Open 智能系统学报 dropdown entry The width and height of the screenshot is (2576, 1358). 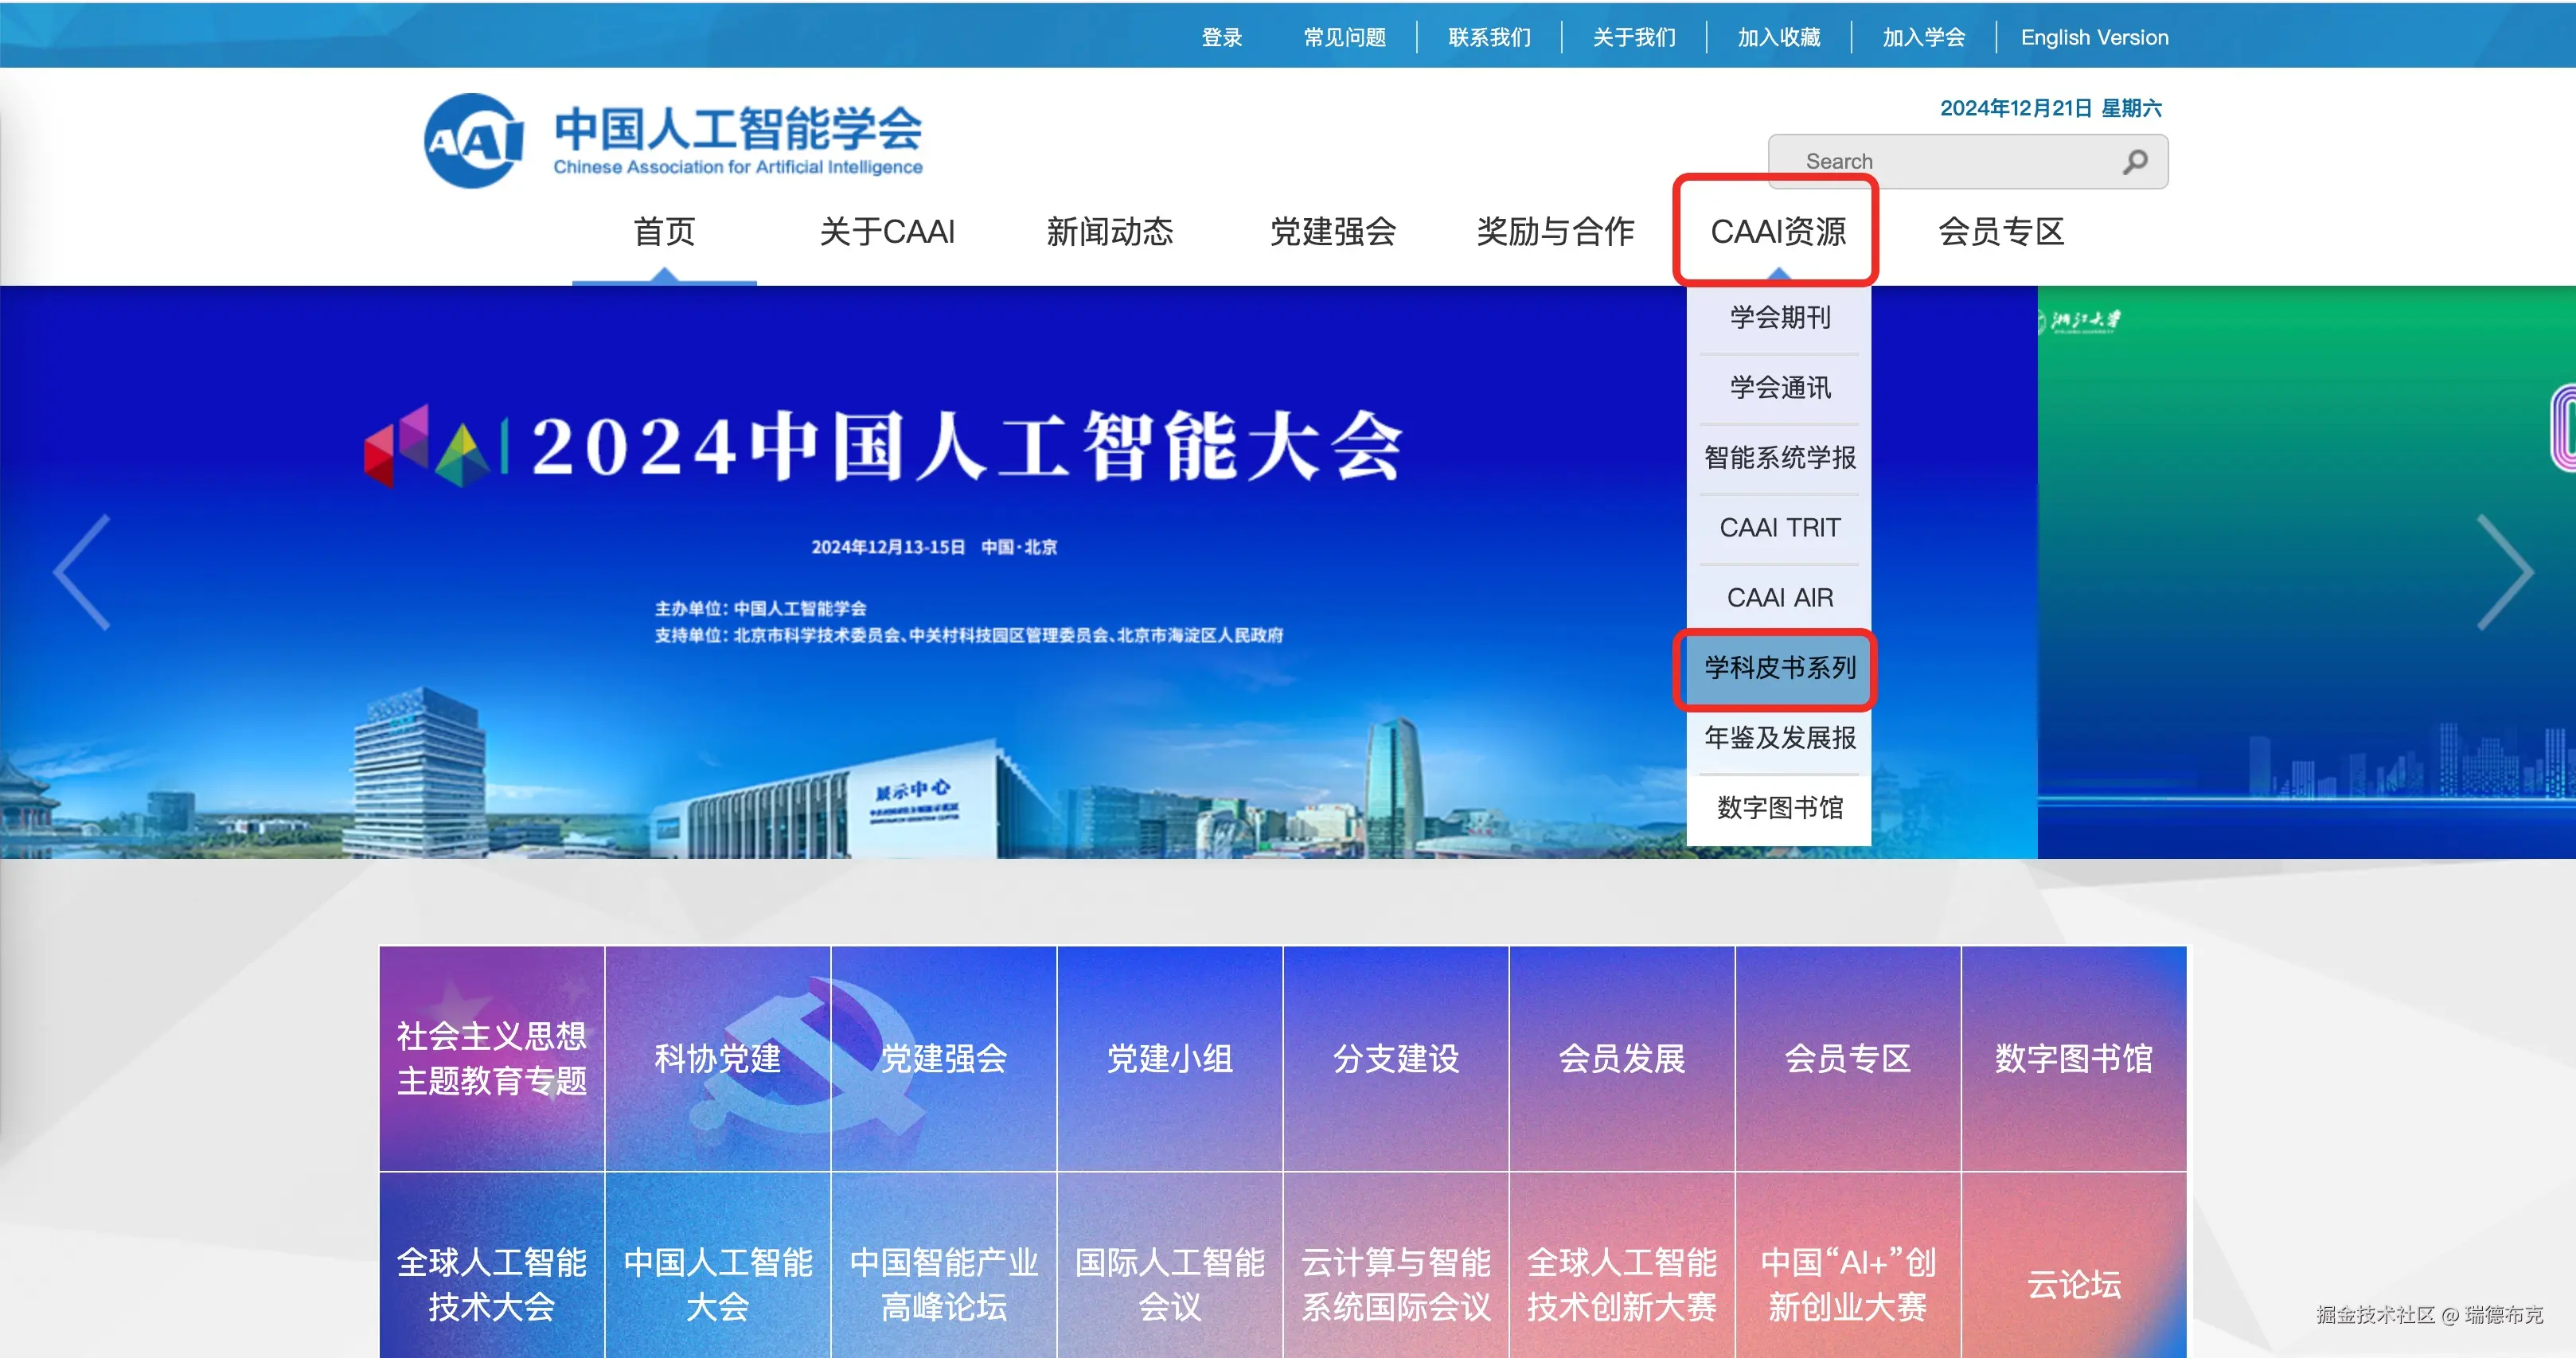coord(1779,458)
